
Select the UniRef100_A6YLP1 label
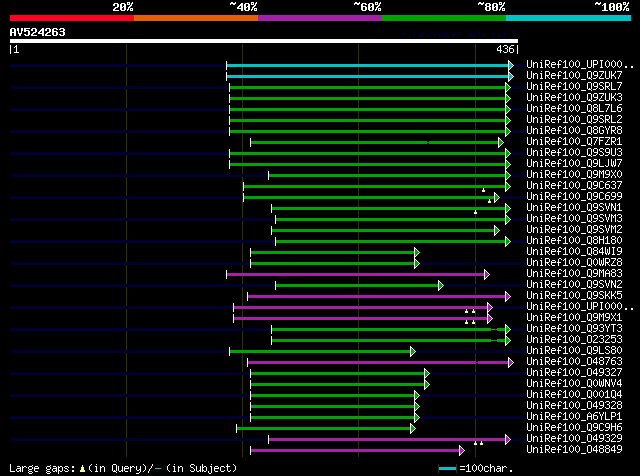click(574, 417)
